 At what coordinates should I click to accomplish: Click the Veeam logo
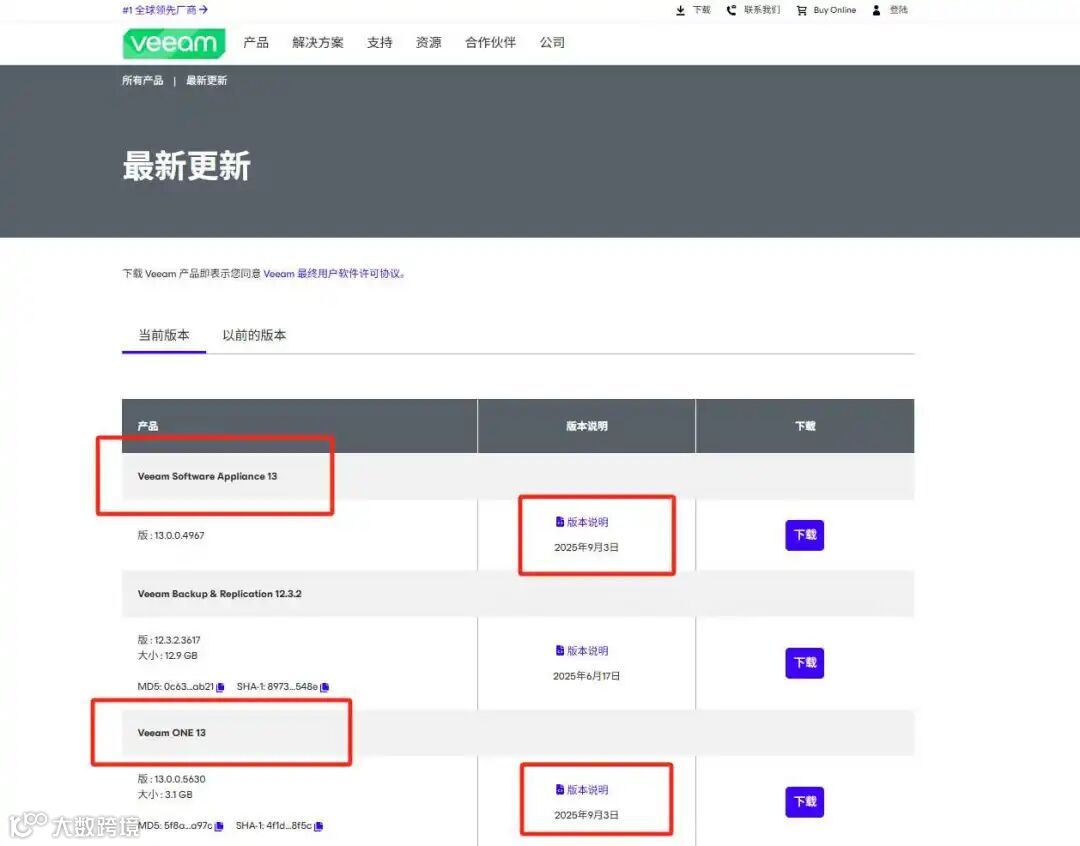point(174,43)
